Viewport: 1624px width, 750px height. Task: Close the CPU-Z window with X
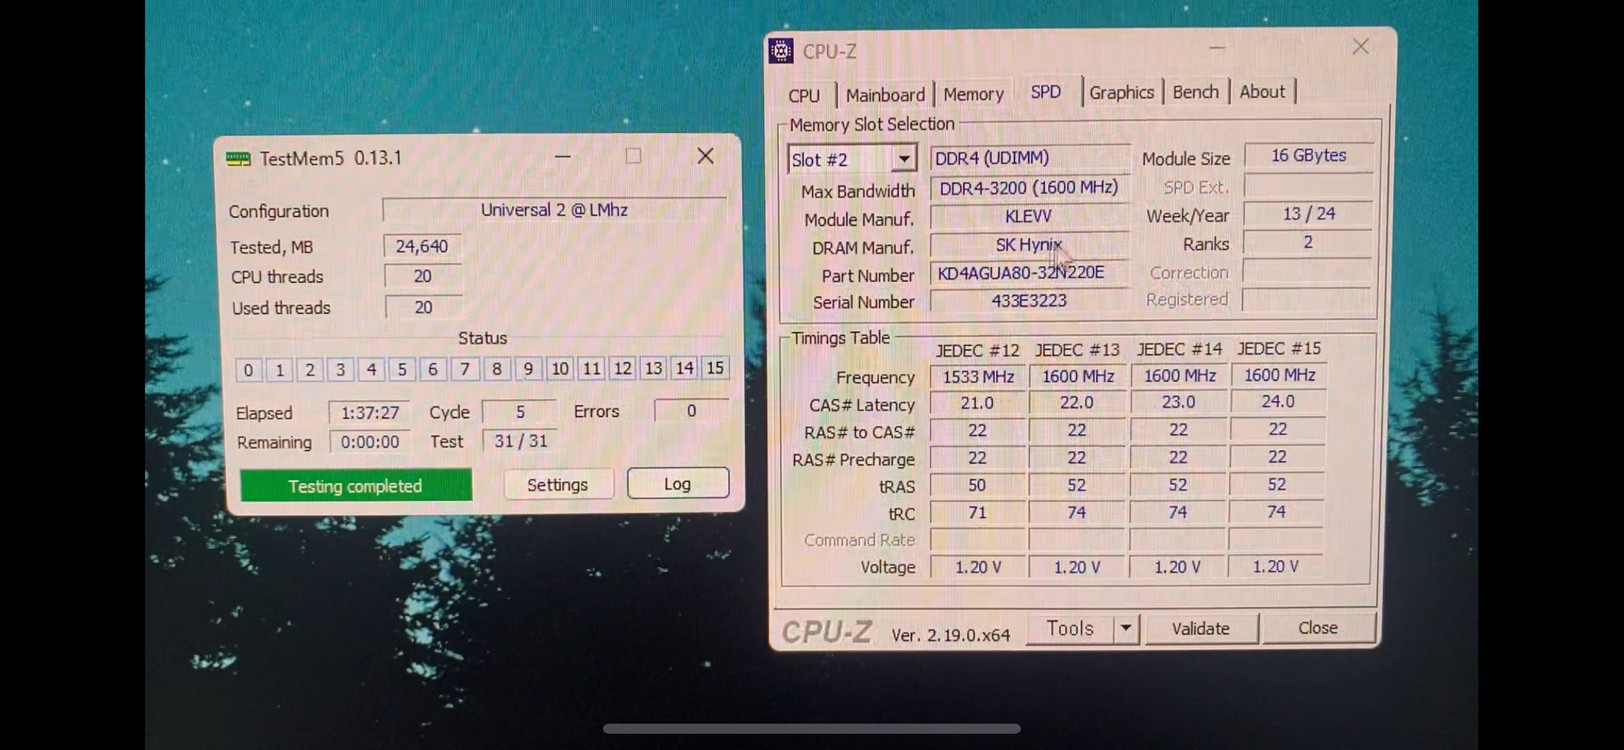click(x=1360, y=46)
